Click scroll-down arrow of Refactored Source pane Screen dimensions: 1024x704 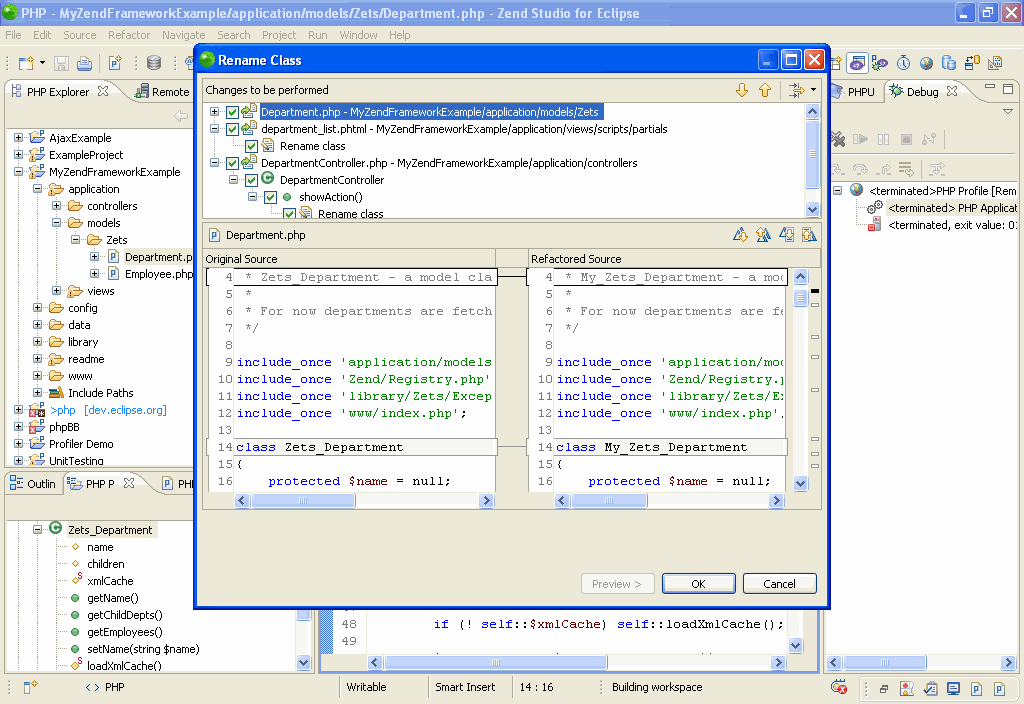800,483
